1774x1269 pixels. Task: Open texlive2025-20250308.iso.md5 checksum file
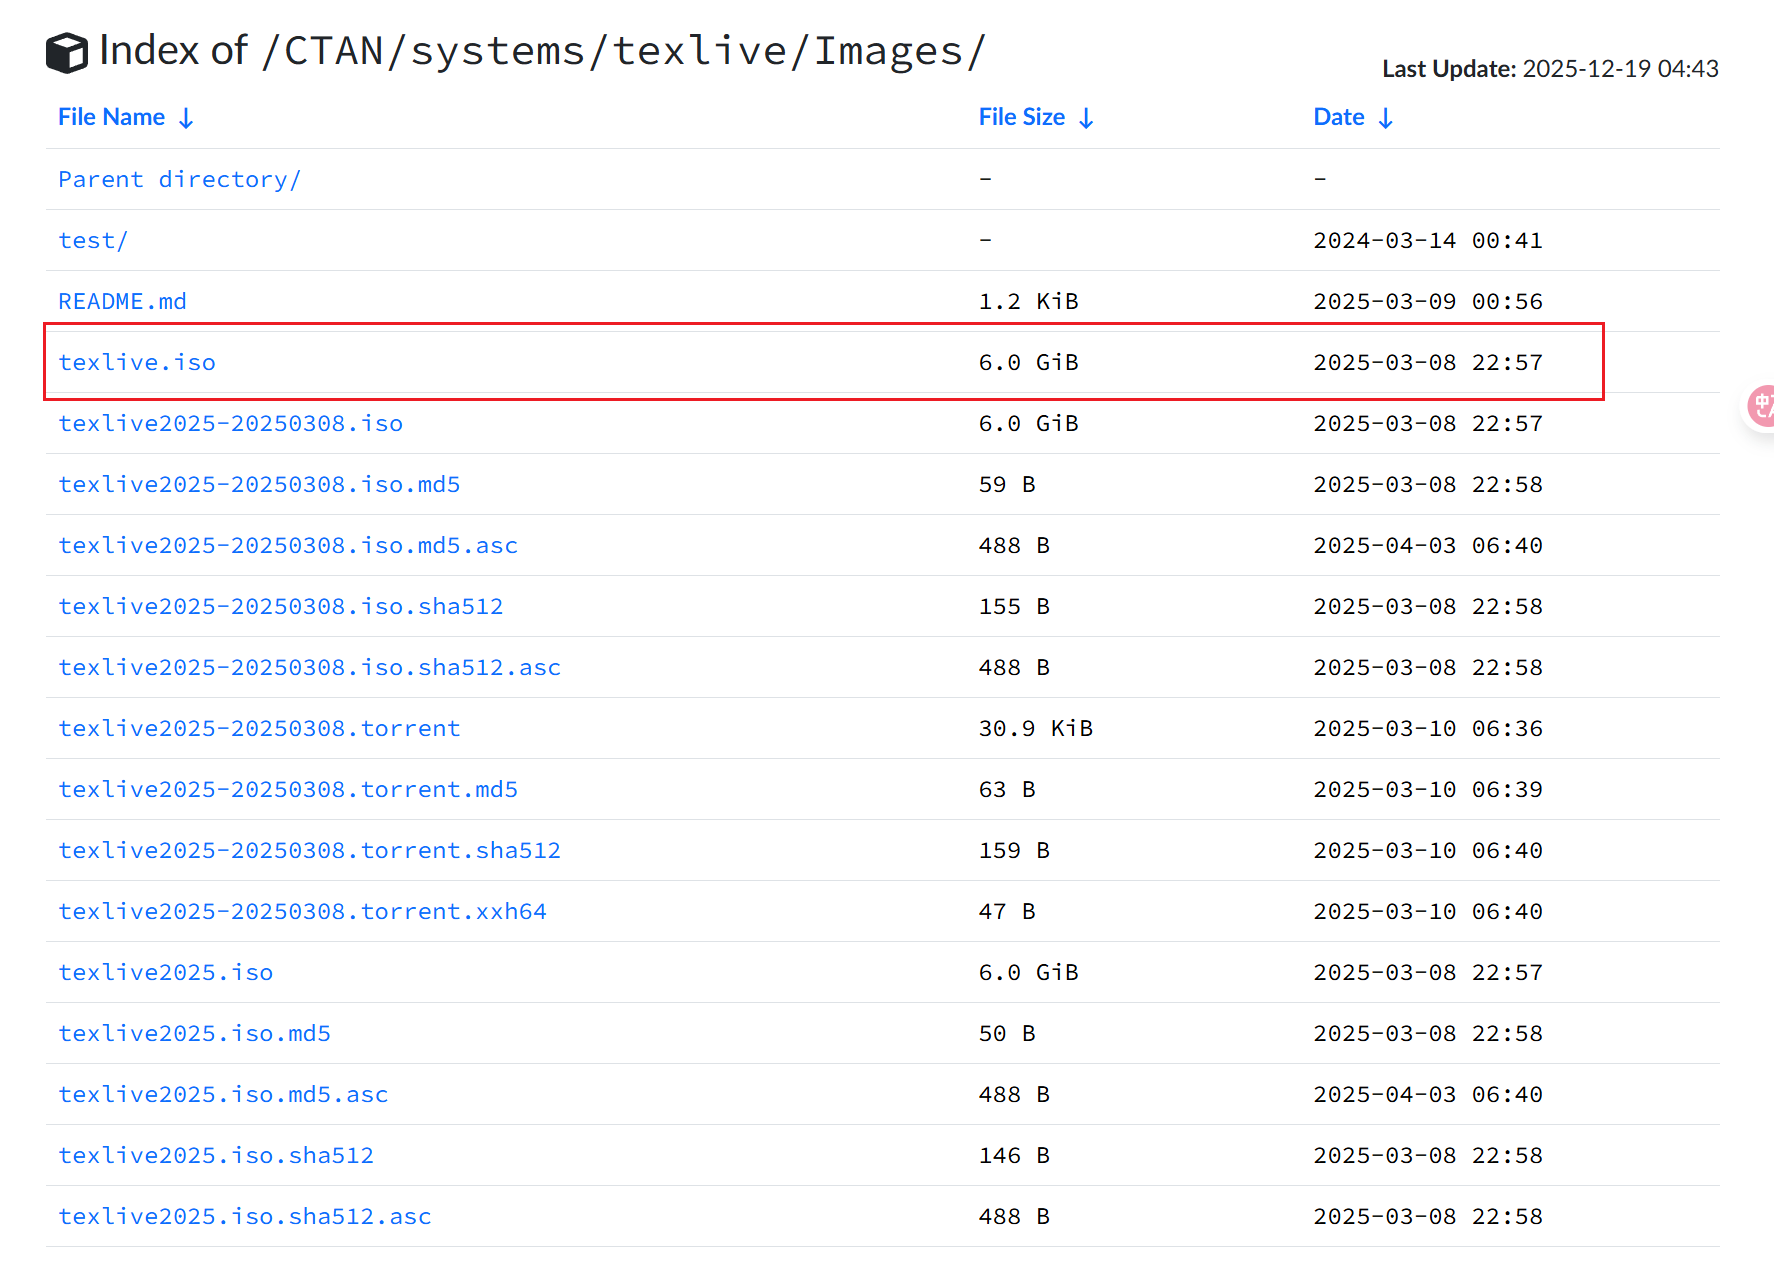coord(259,485)
